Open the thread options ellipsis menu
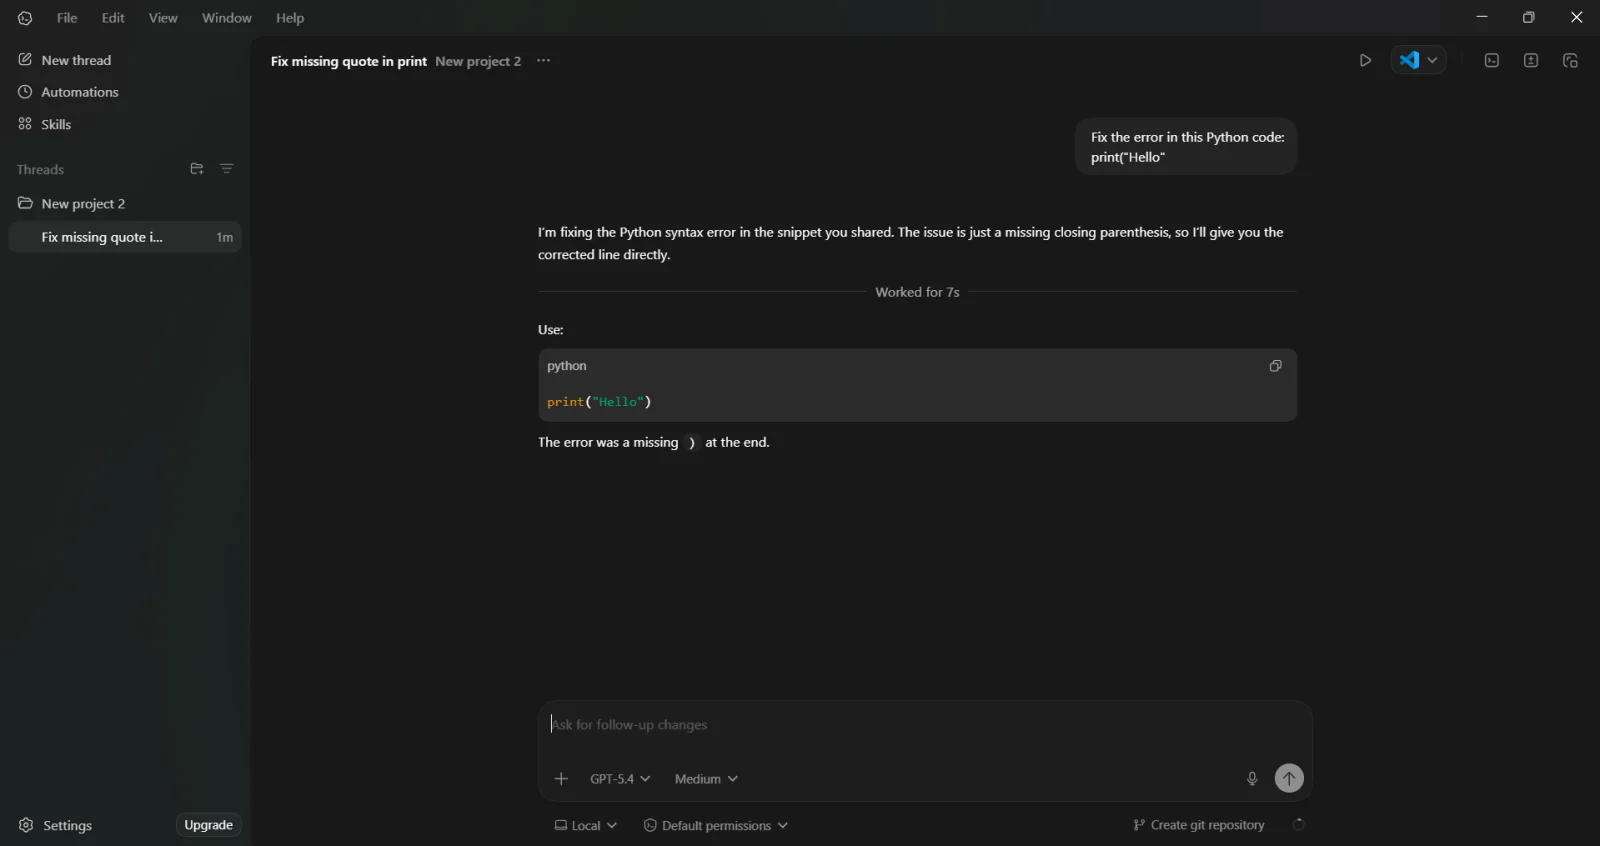Screen dimensions: 1600x846 coord(543,61)
